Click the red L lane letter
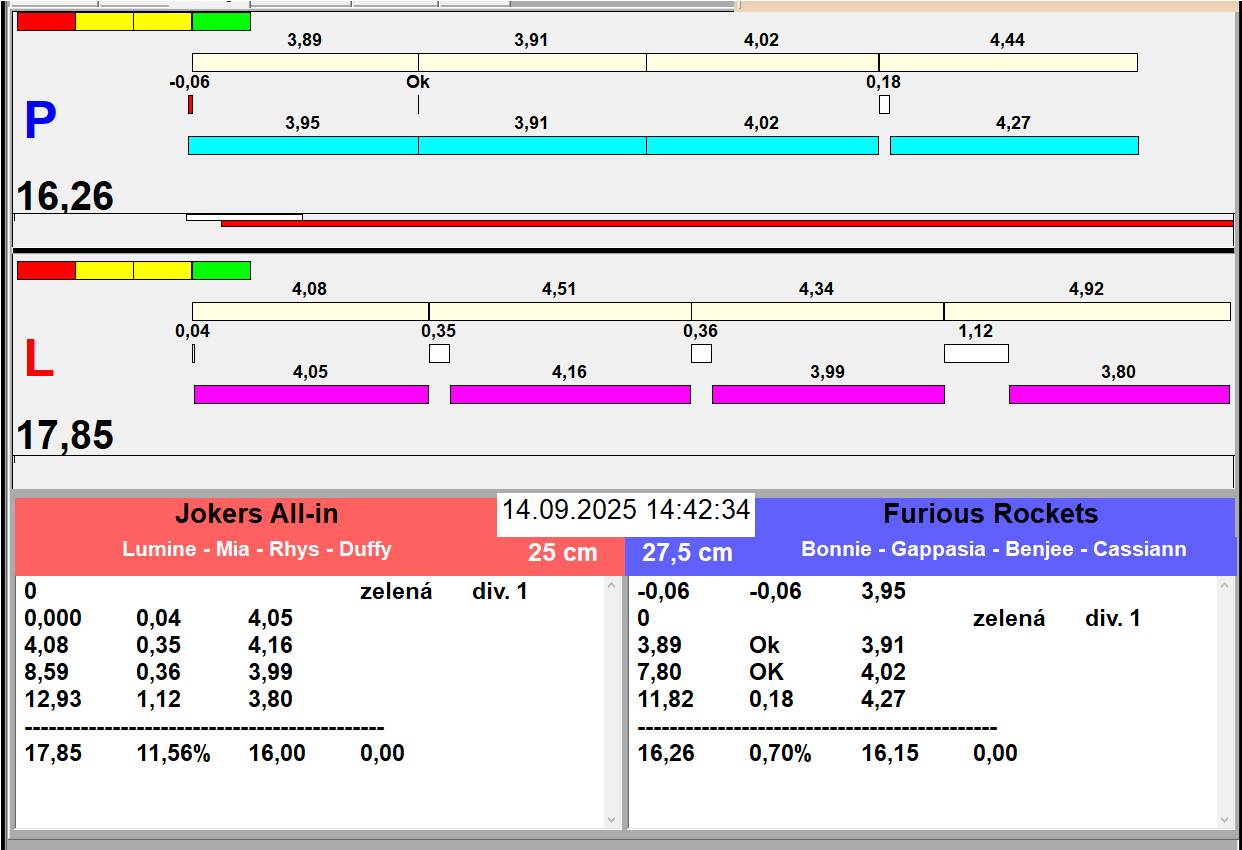Image resolution: width=1242 pixels, height=850 pixels. pyautogui.click(x=38, y=360)
